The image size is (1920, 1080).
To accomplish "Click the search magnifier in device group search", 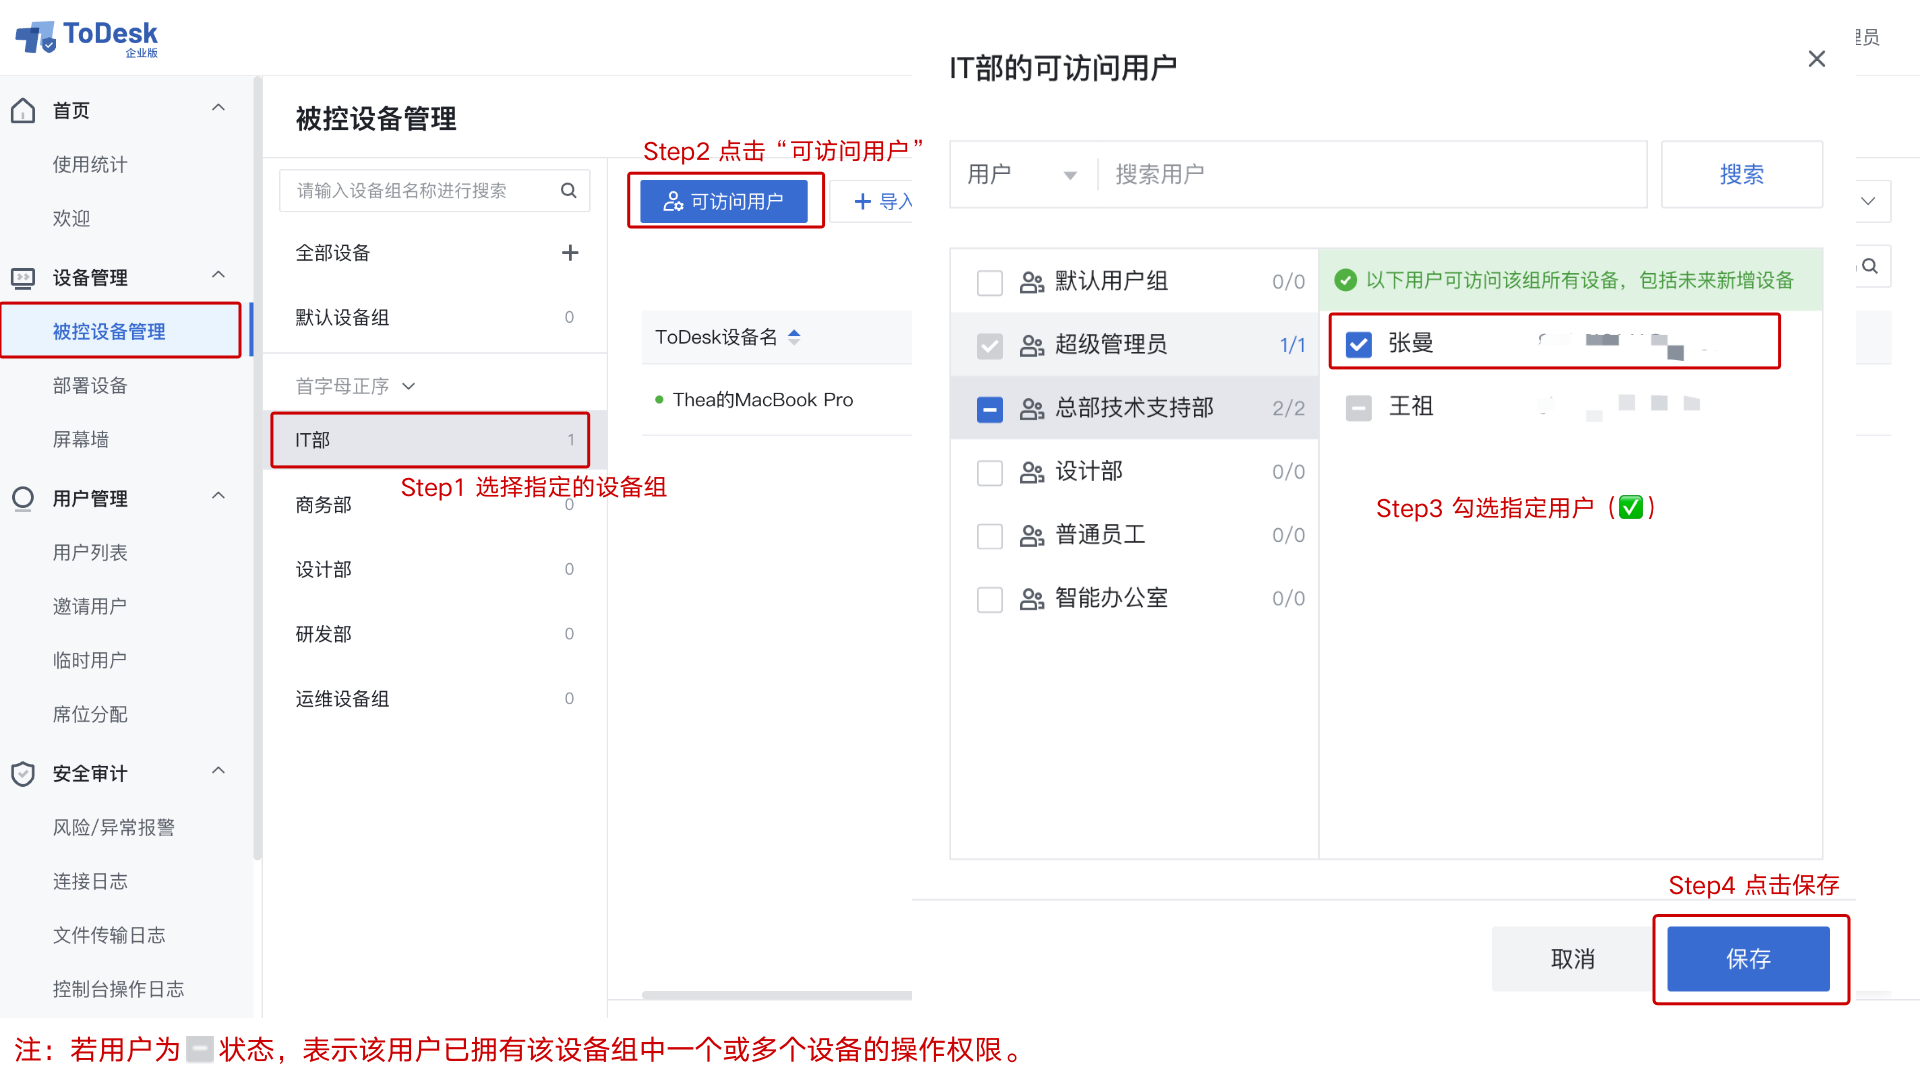I will 568,190.
